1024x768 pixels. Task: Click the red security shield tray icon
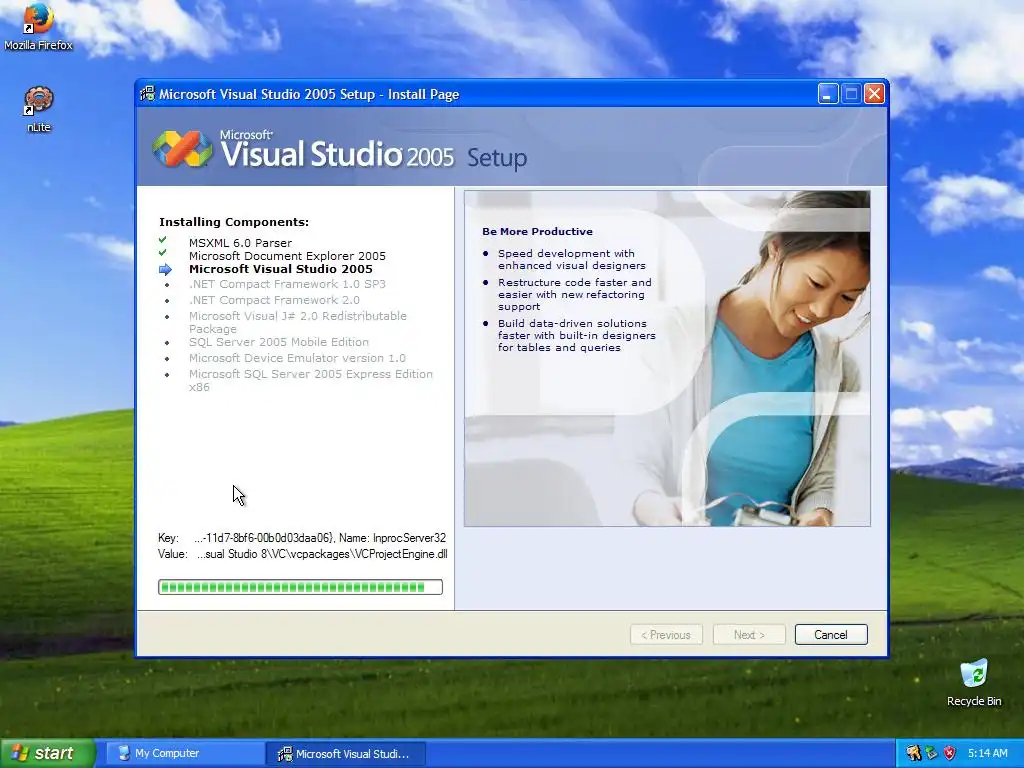(950, 753)
